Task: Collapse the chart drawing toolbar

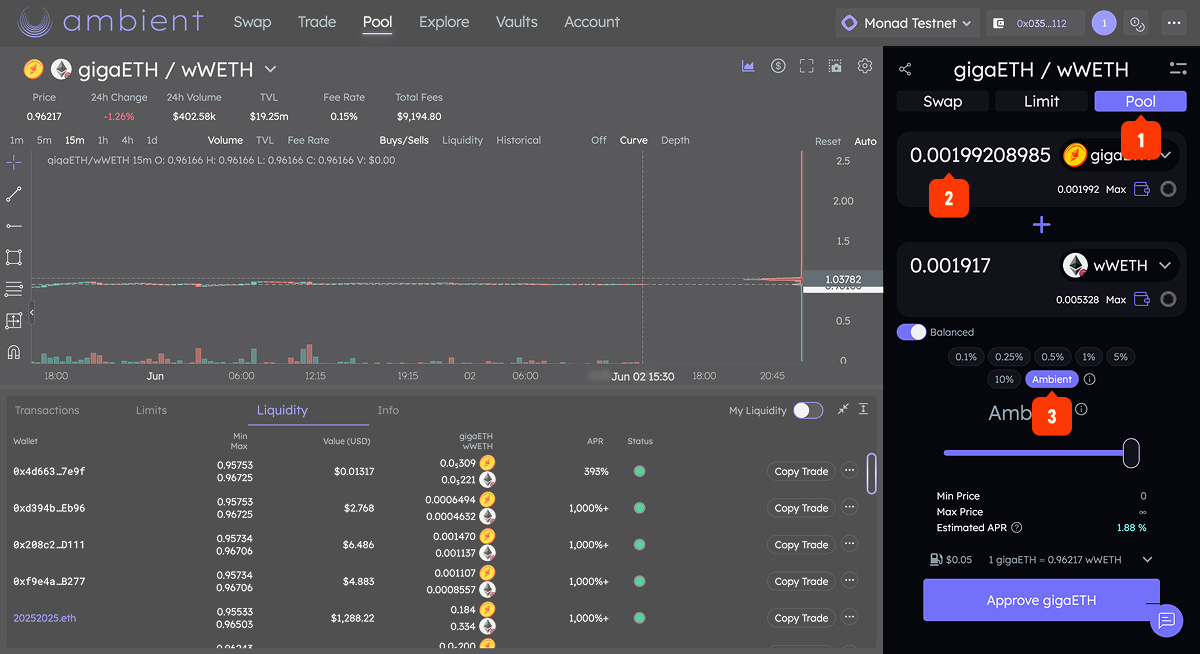Action: coord(31,313)
